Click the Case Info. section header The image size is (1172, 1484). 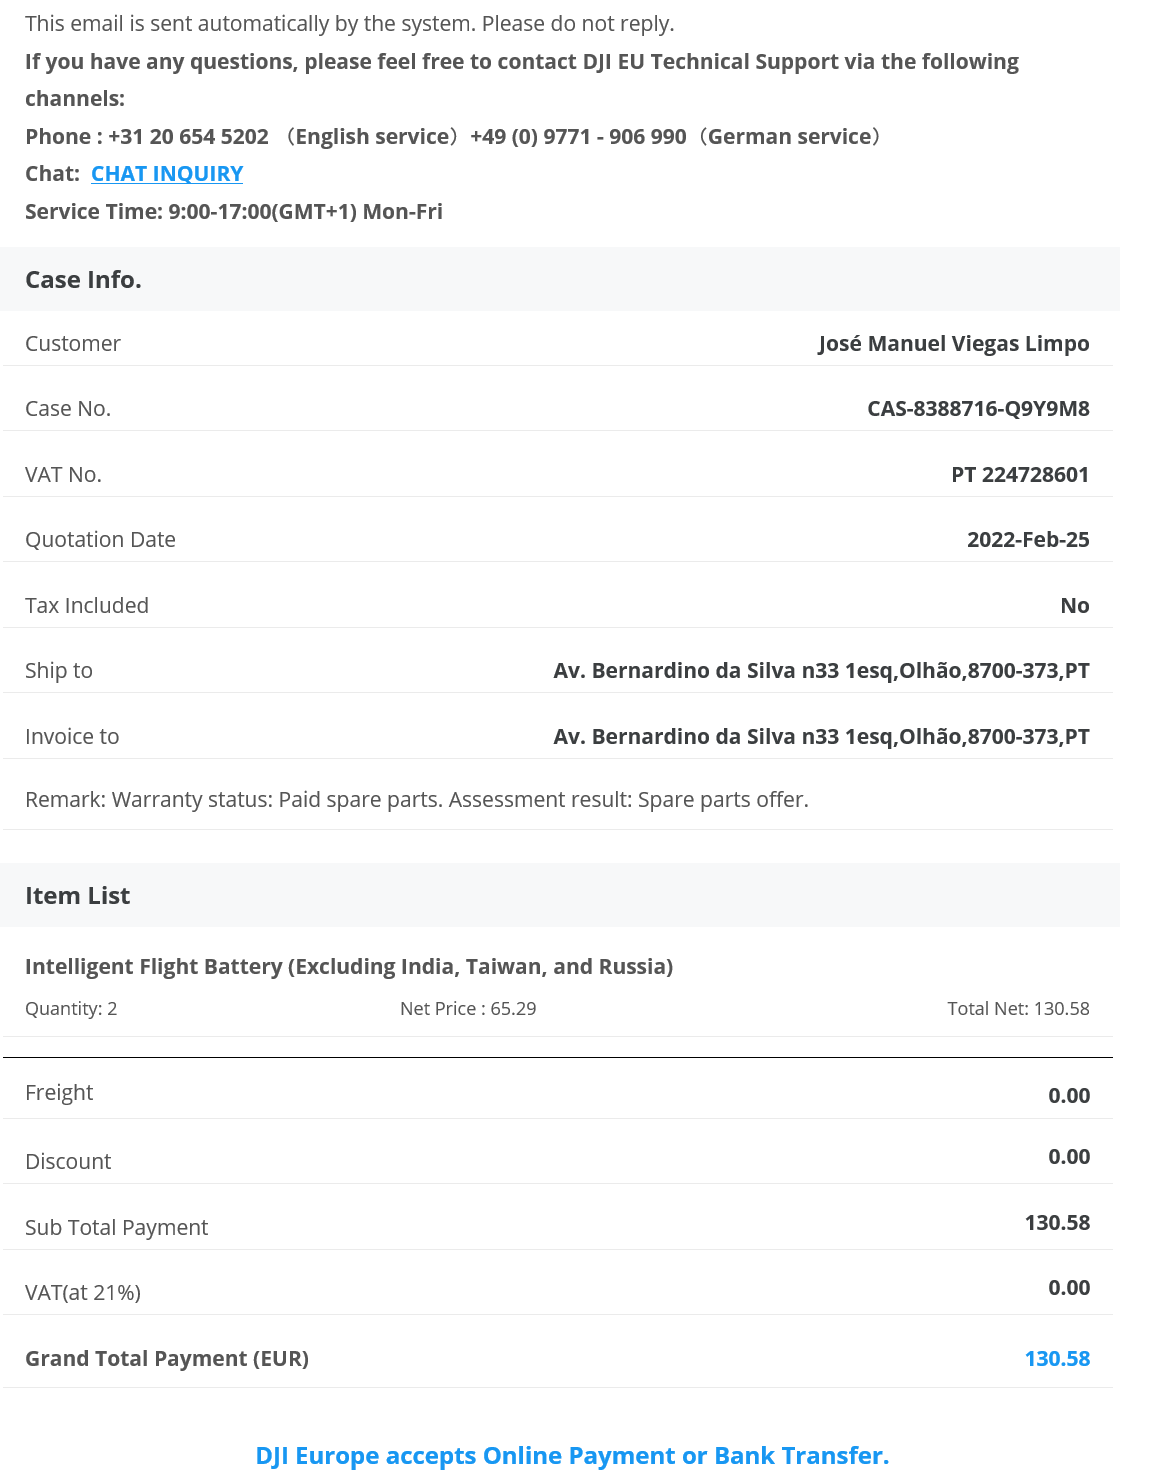pyautogui.click(x=84, y=280)
